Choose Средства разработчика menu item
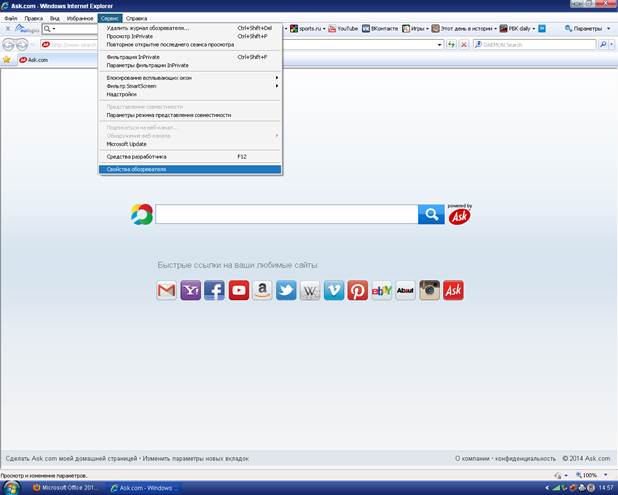618x495 pixels. click(190, 157)
